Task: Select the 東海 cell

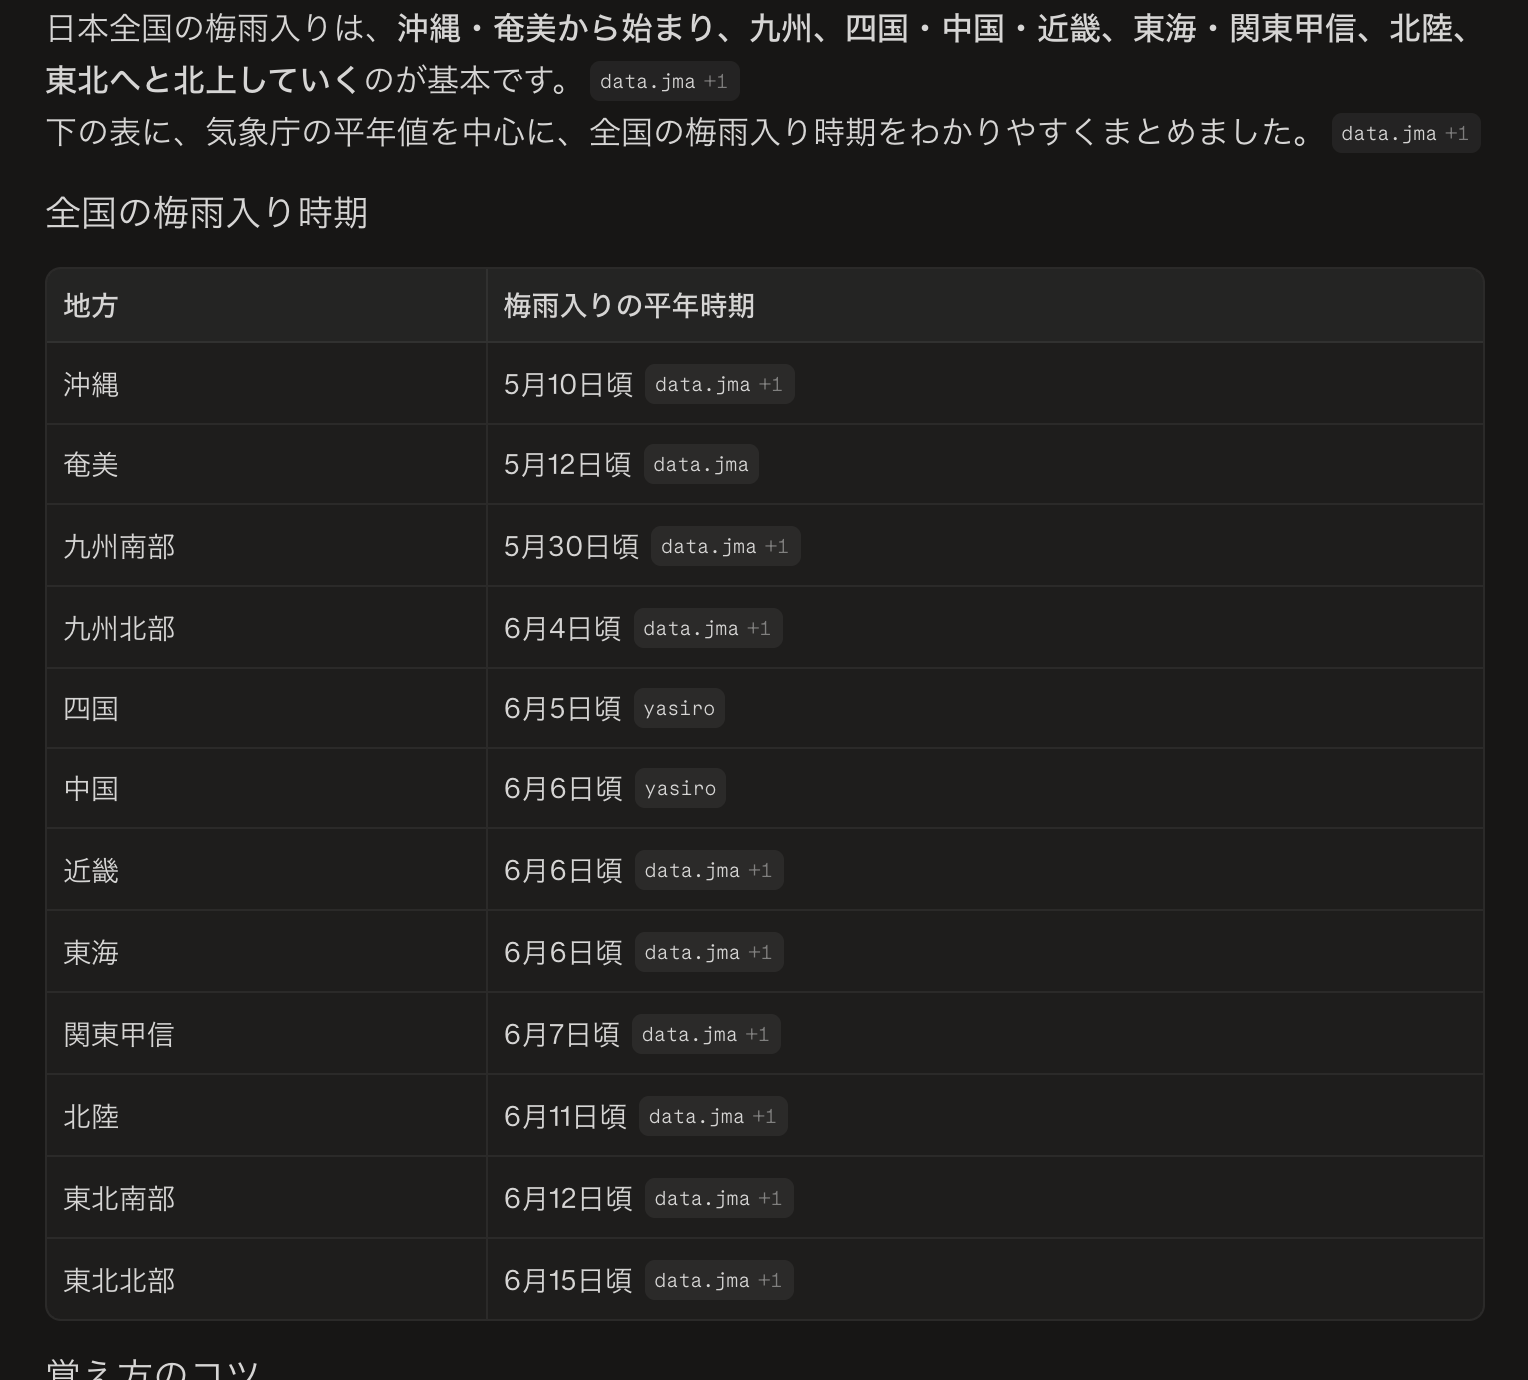Action: 266,952
